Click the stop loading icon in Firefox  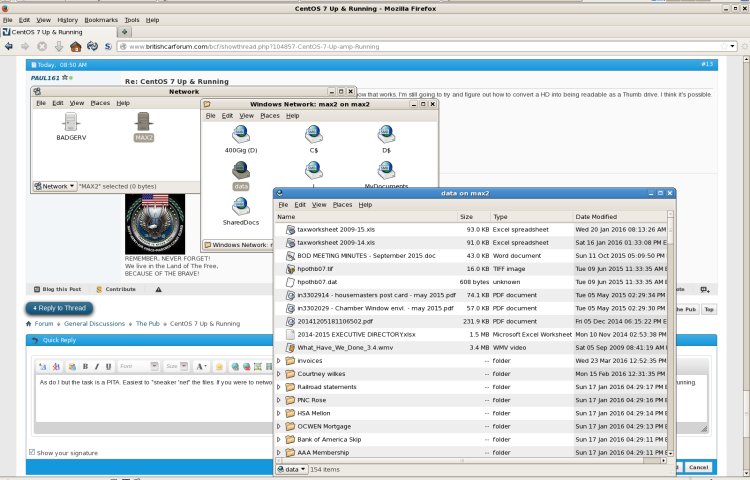(42, 46)
